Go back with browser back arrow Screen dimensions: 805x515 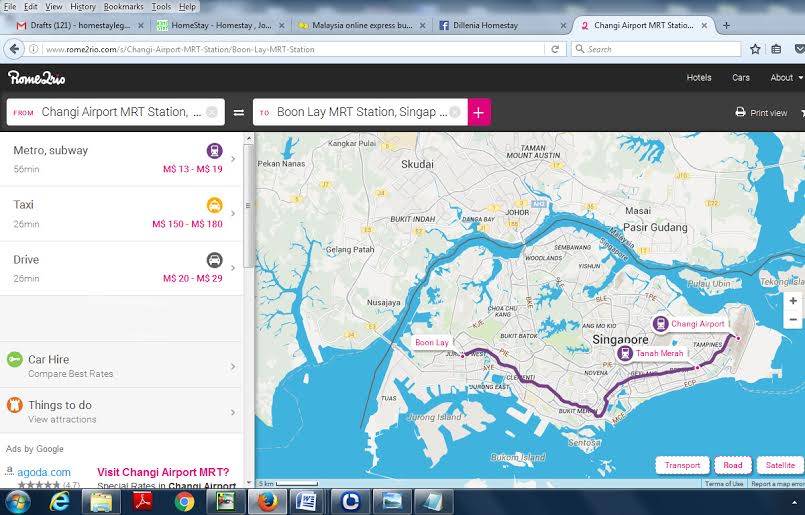pos(14,49)
